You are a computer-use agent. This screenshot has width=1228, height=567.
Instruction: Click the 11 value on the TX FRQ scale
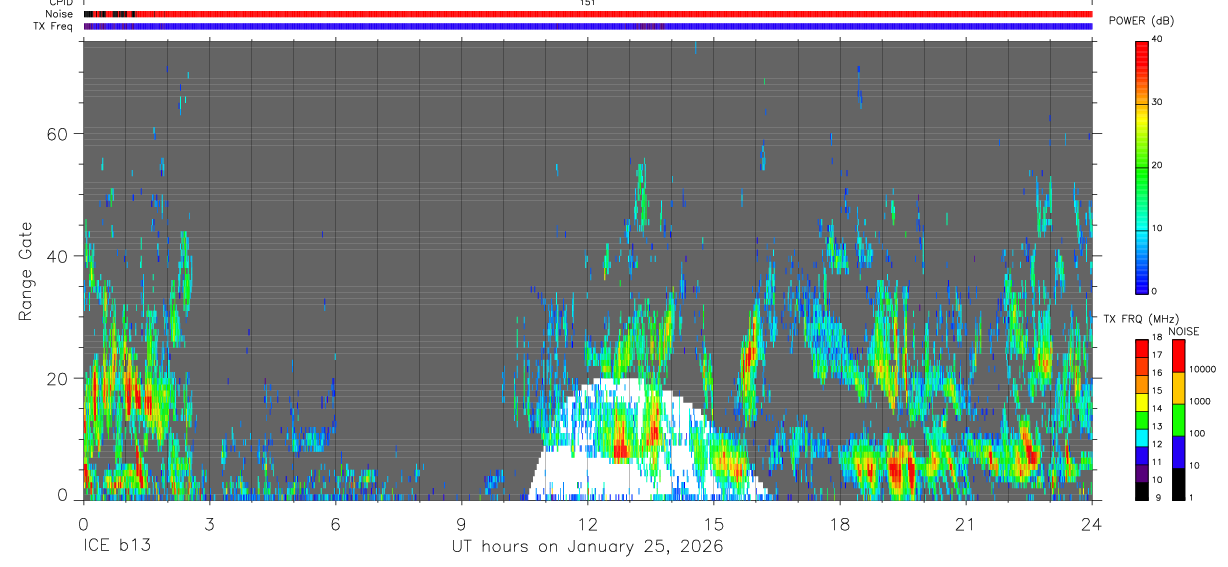pos(1156,462)
